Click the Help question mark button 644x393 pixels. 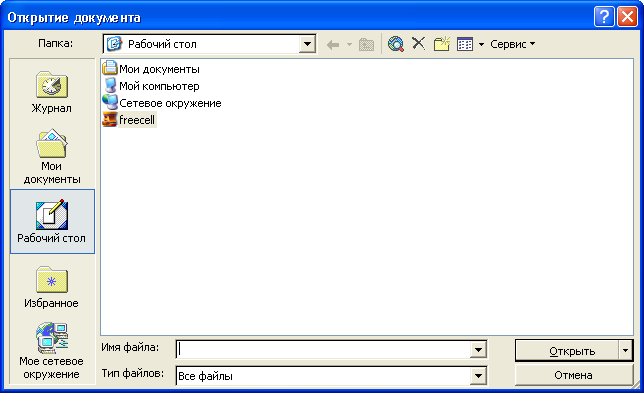604,17
